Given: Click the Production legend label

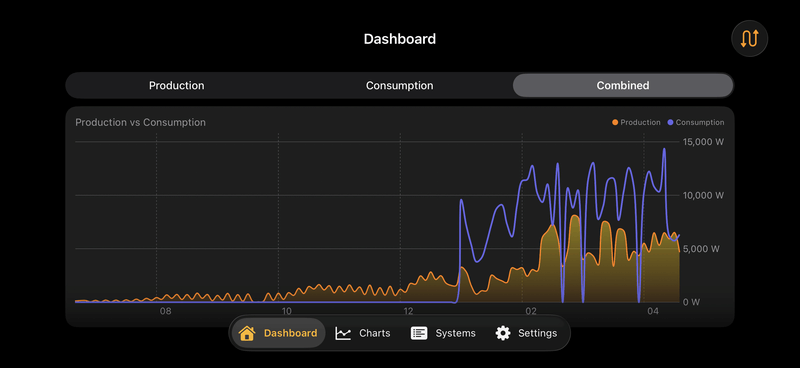Looking at the screenshot, I should click(x=640, y=122).
